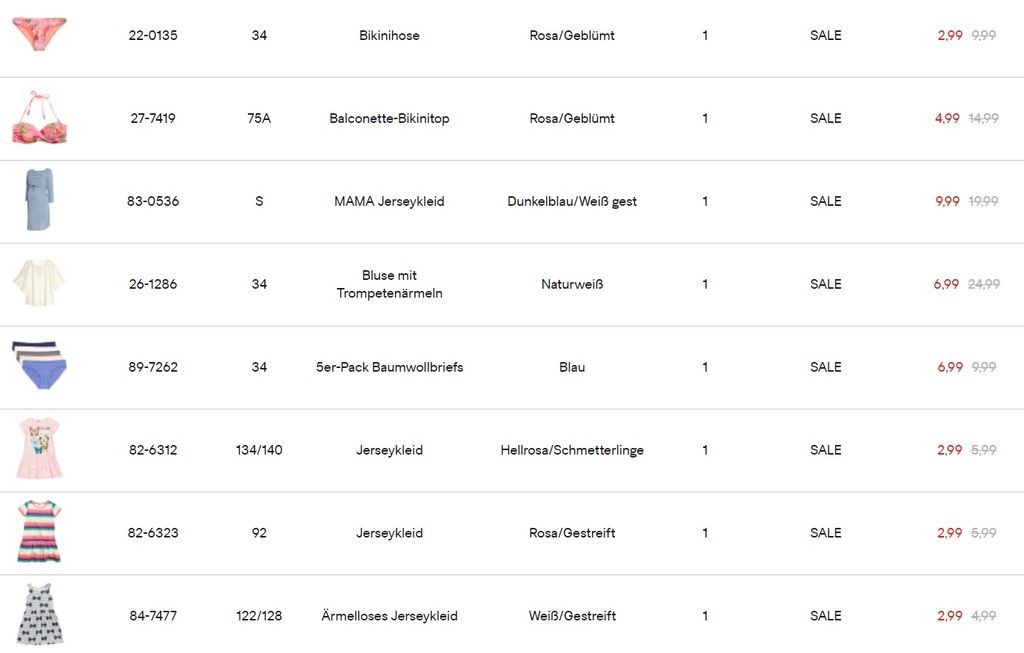Click the MAMA Jerseykleid product name

[x=389, y=201]
